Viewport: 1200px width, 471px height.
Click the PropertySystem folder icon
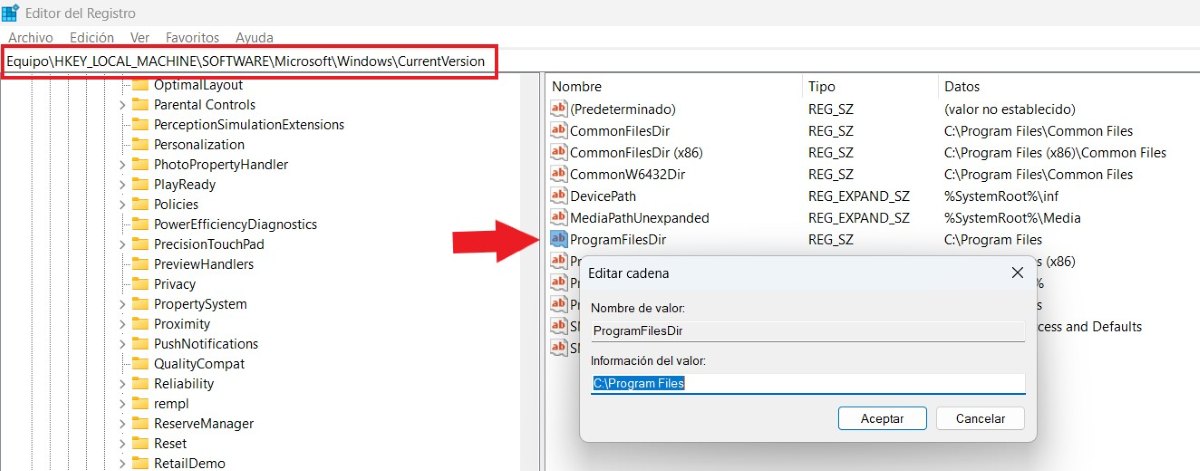140,305
